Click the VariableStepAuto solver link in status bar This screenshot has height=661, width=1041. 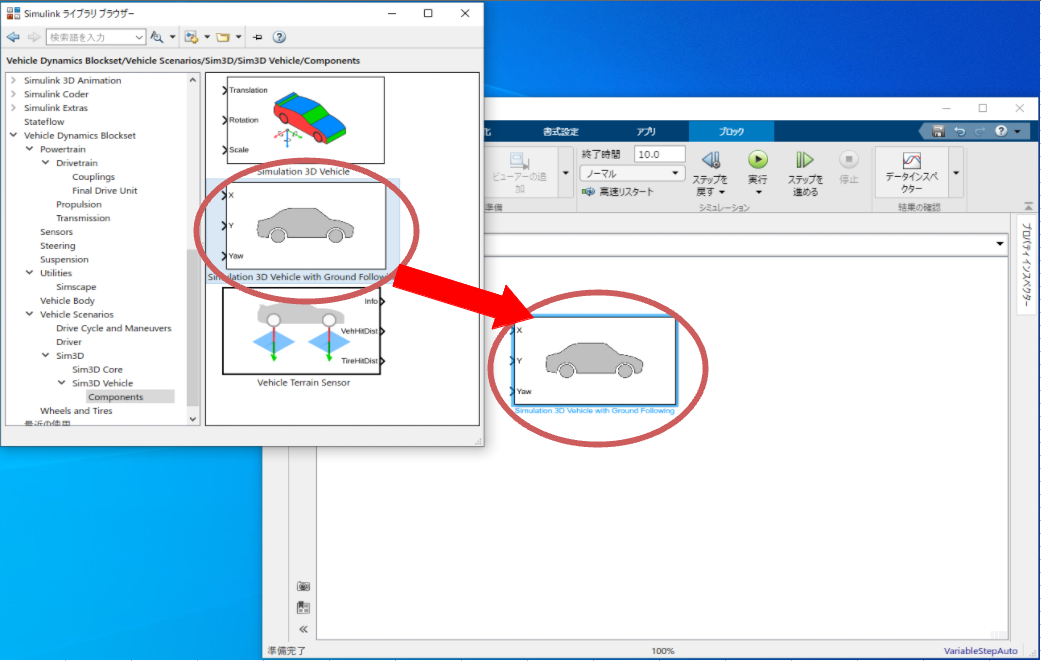[x=981, y=651]
